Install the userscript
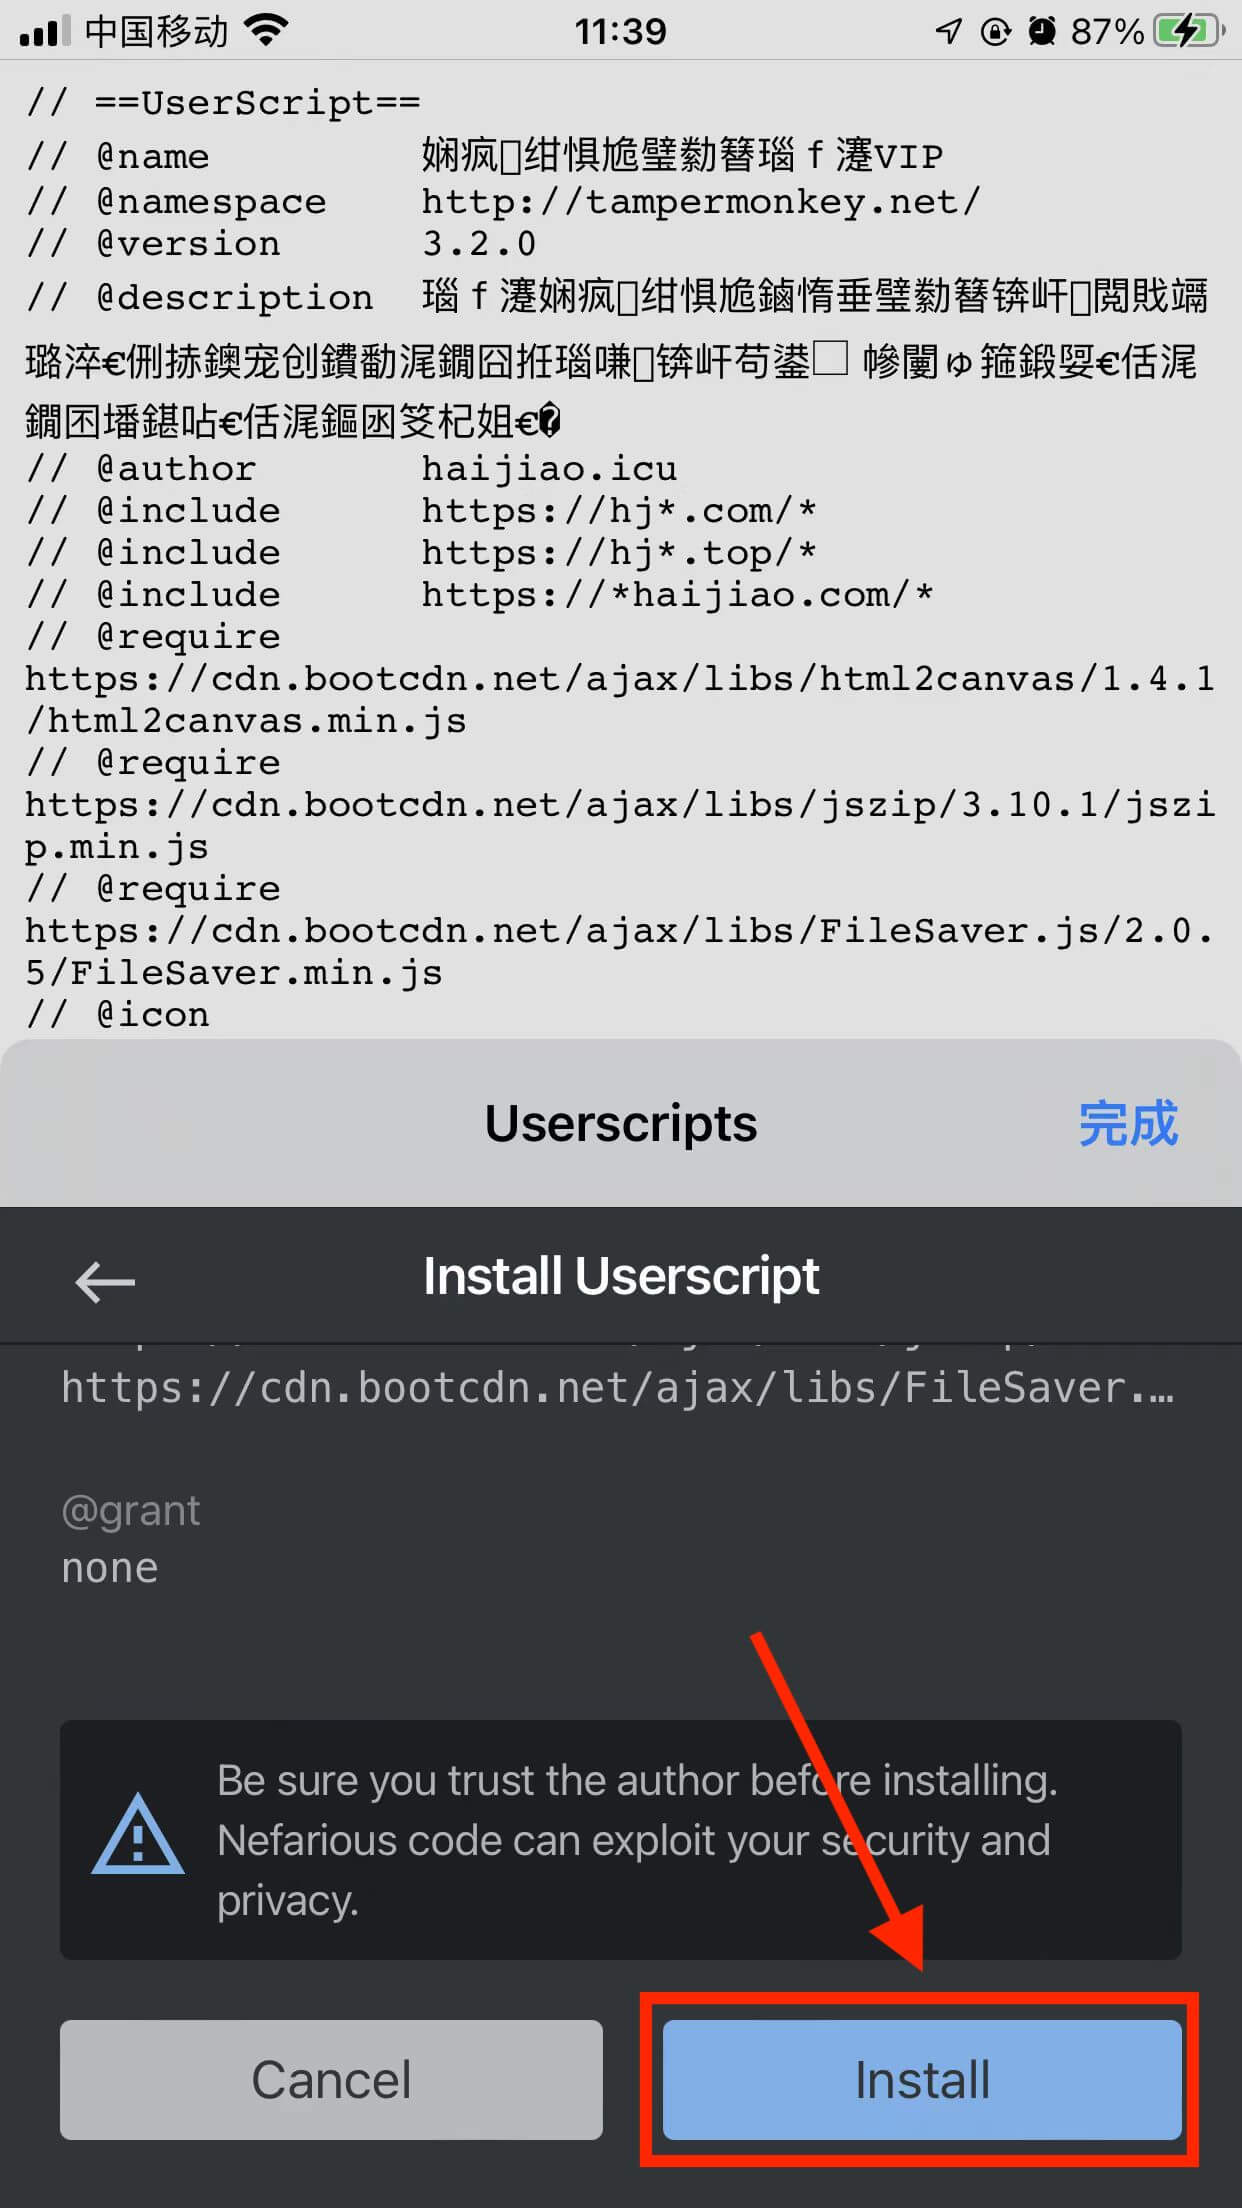The height and width of the screenshot is (2208, 1242). tap(922, 2080)
